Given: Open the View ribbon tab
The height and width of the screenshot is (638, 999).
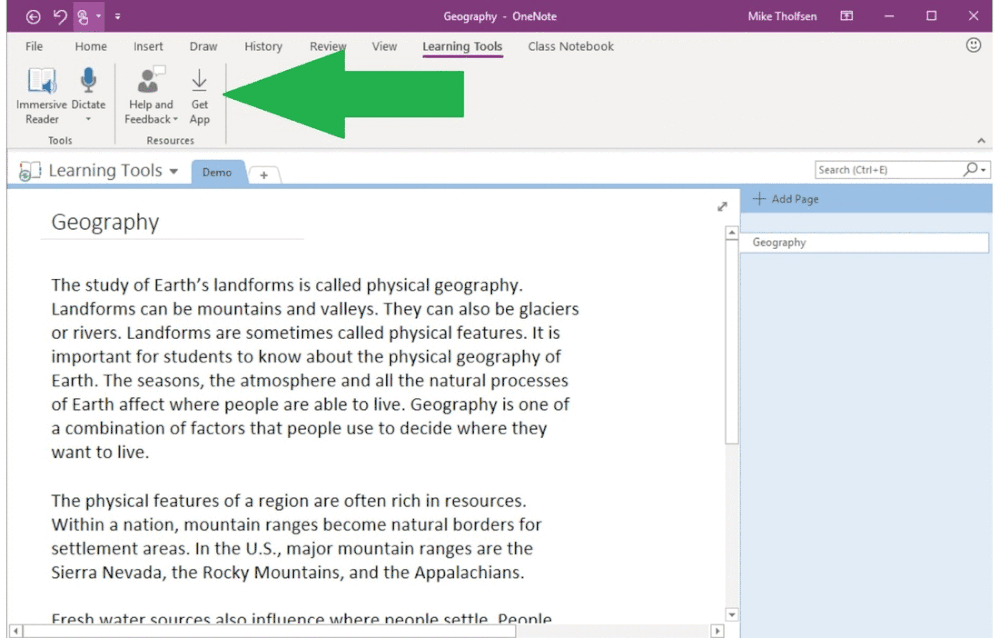Looking at the screenshot, I should [384, 47].
